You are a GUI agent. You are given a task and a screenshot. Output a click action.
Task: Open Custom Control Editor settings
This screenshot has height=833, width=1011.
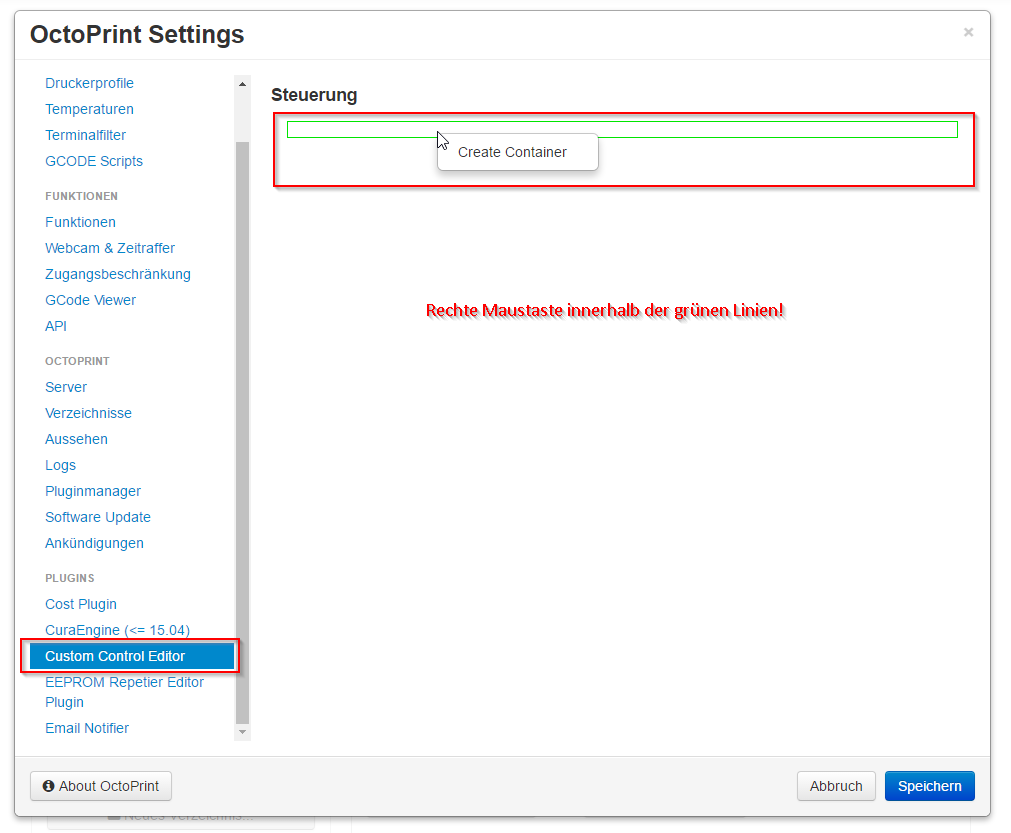[x=115, y=656]
